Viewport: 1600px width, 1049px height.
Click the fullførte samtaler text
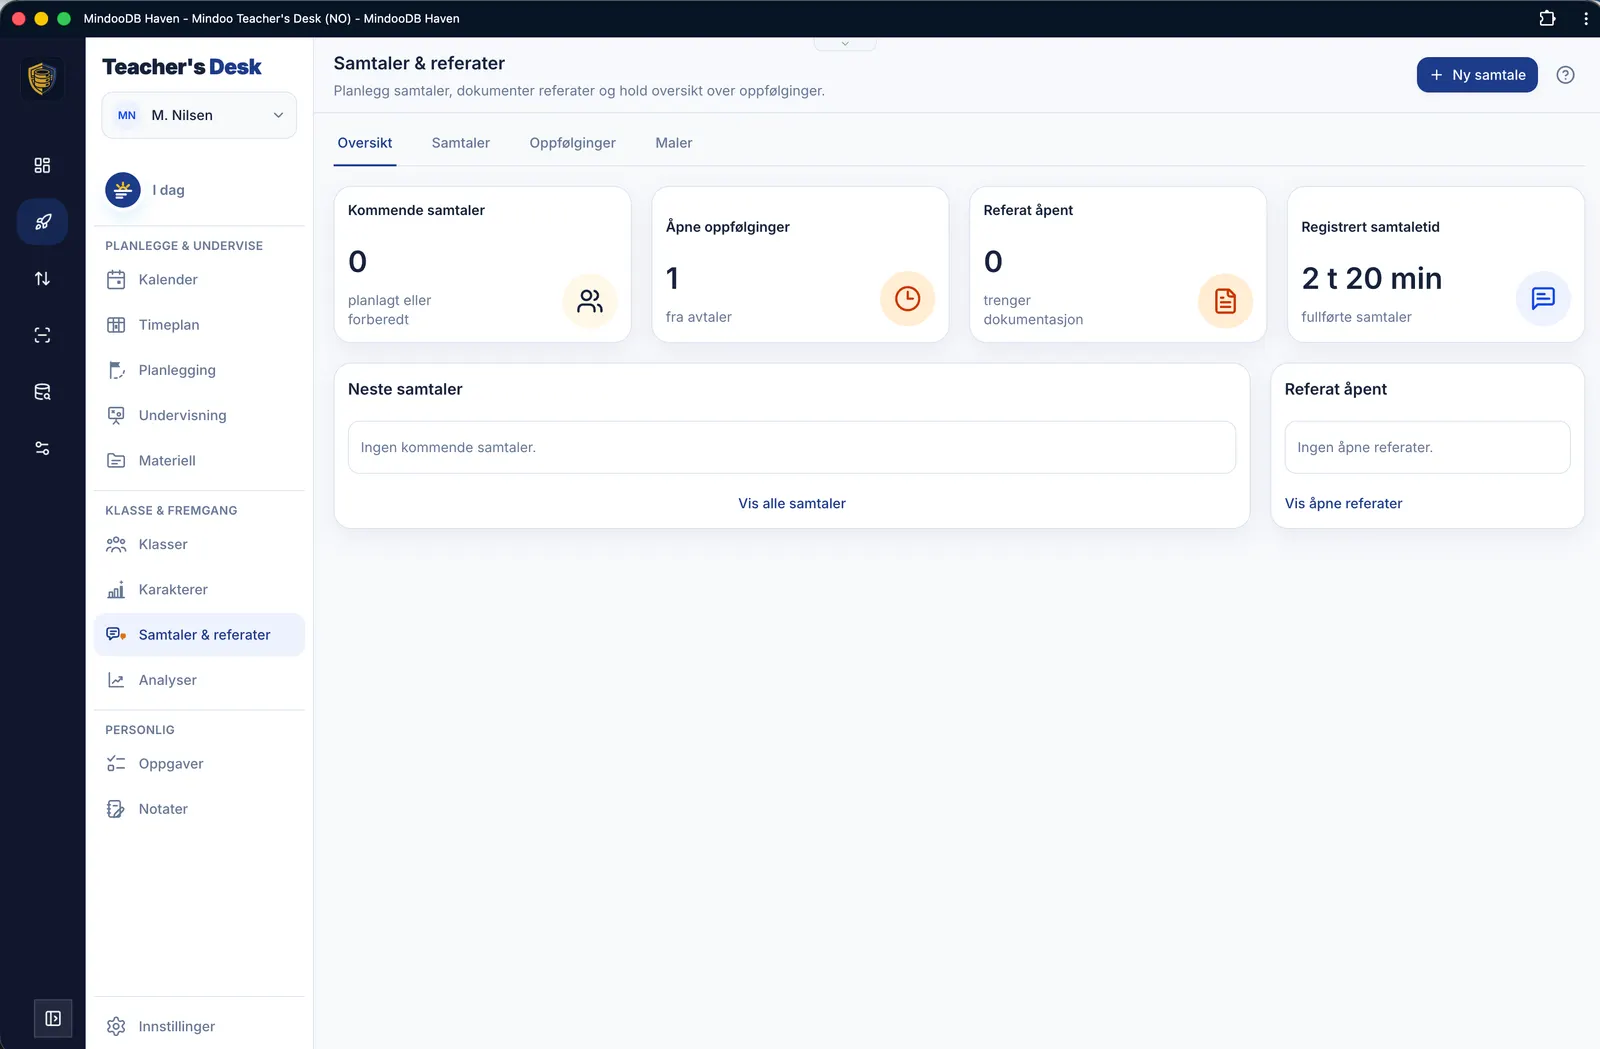click(x=1356, y=317)
